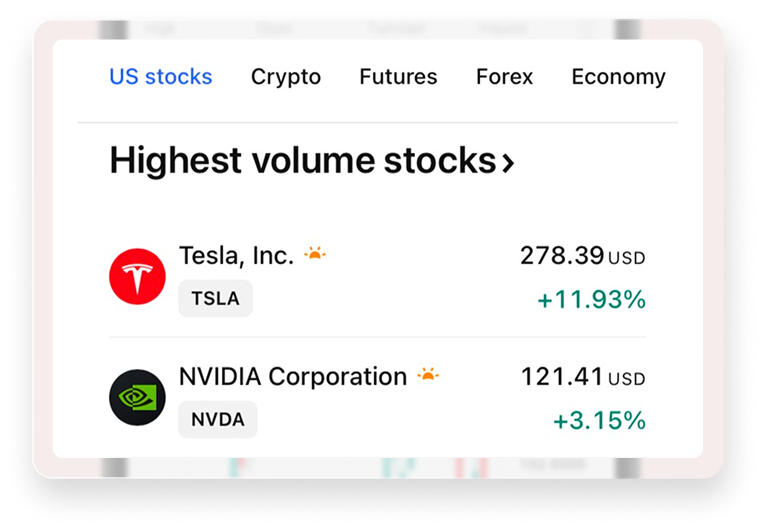Viewport: 761px width, 530px height.
Task: Click the Tesla logo icon
Action: (x=137, y=276)
